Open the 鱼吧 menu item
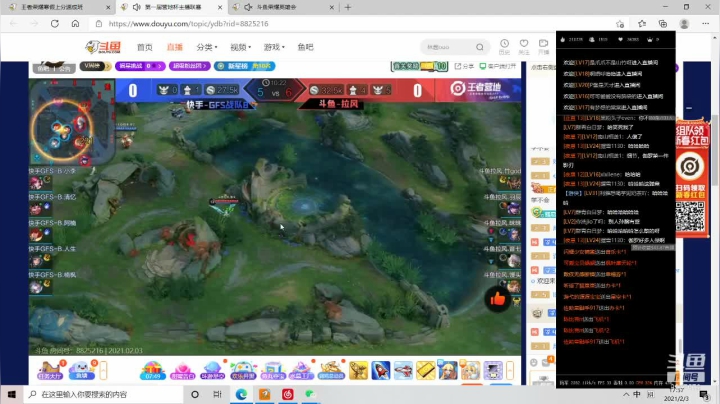The image size is (720, 404). (x=305, y=47)
